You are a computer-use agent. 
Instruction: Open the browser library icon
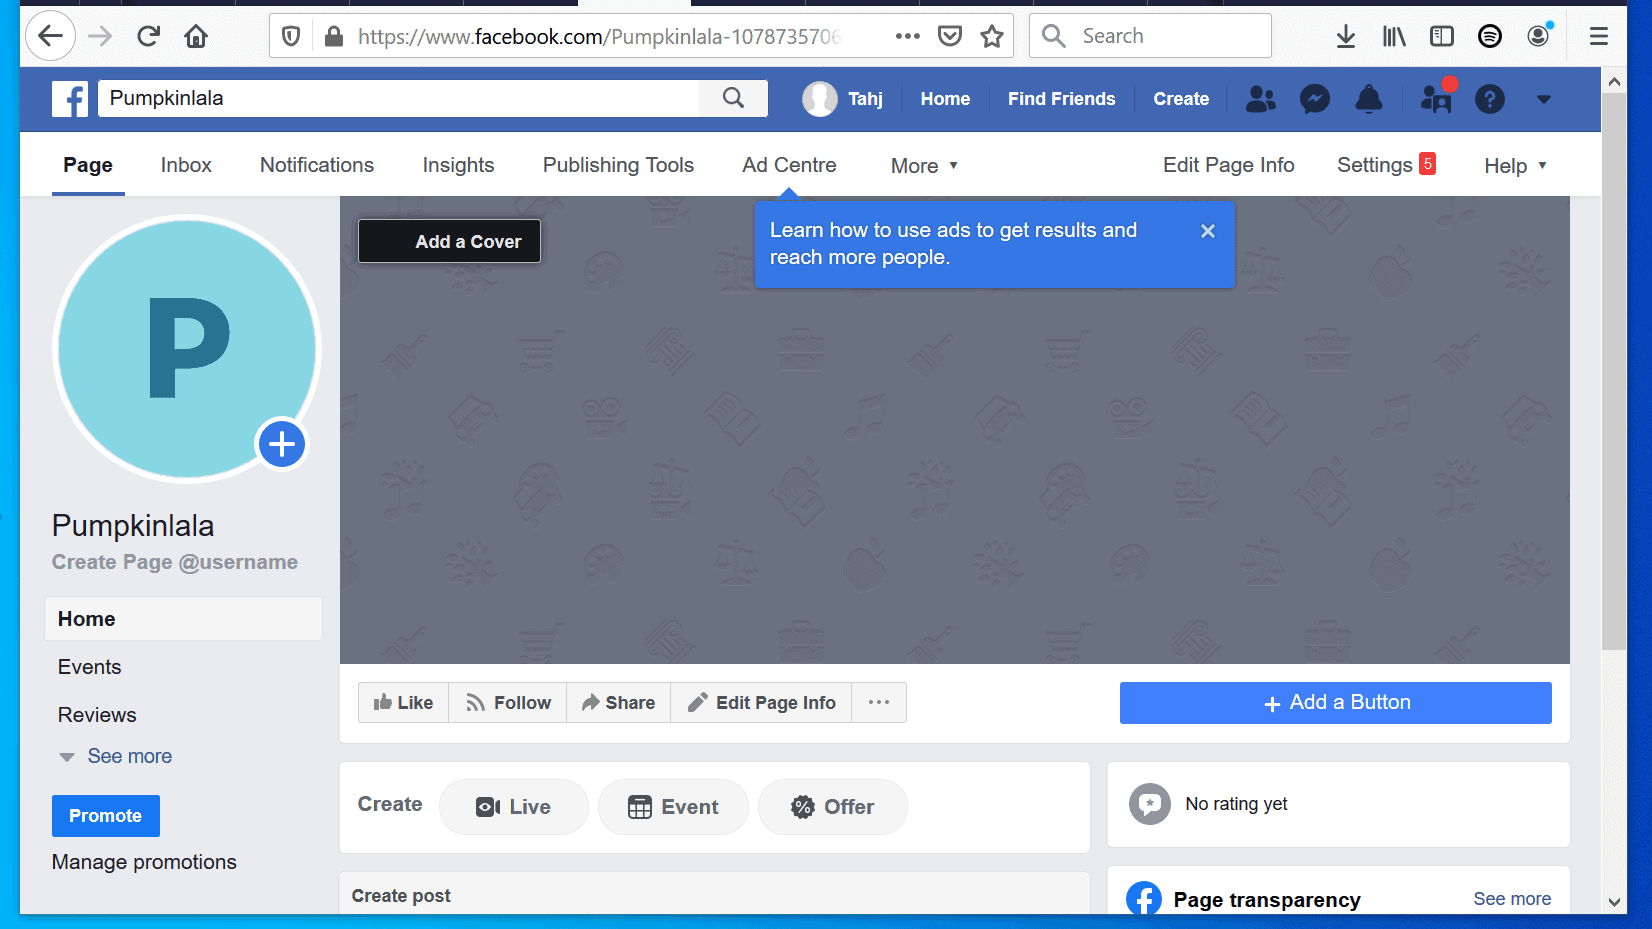(1394, 37)
